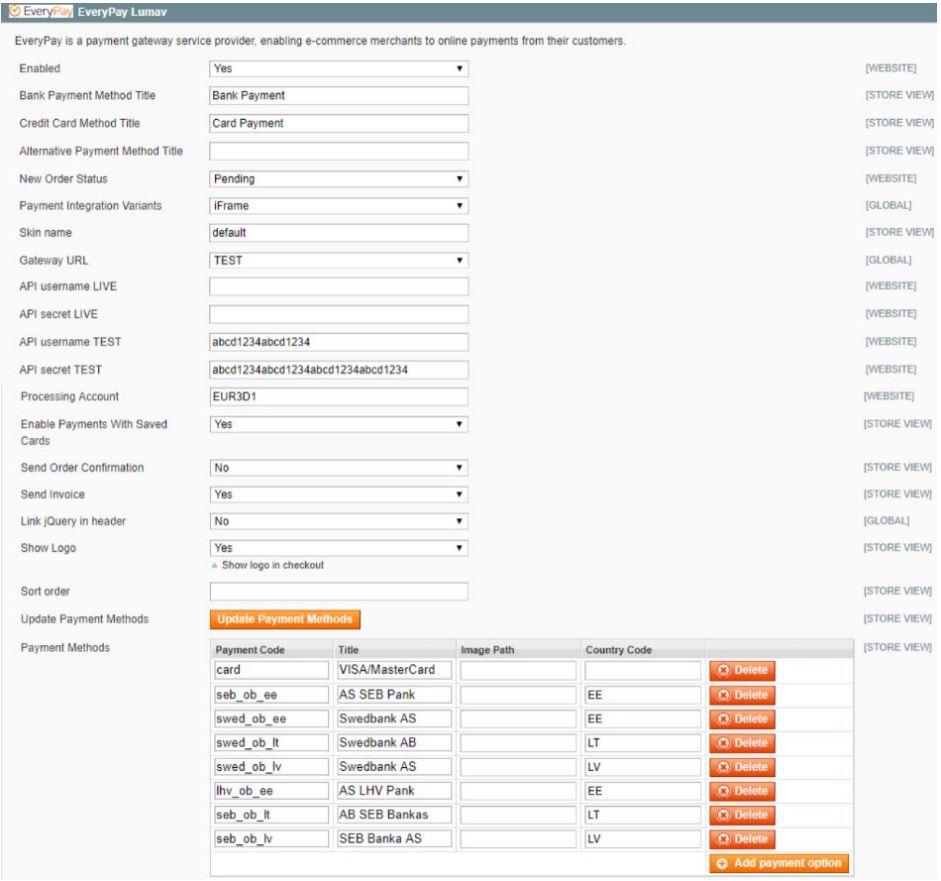Image resolution: width=941 pixels, height=881 pixels.
Task: Delete the swed_ob_ee payment method
Action: (x=742, y=719)
